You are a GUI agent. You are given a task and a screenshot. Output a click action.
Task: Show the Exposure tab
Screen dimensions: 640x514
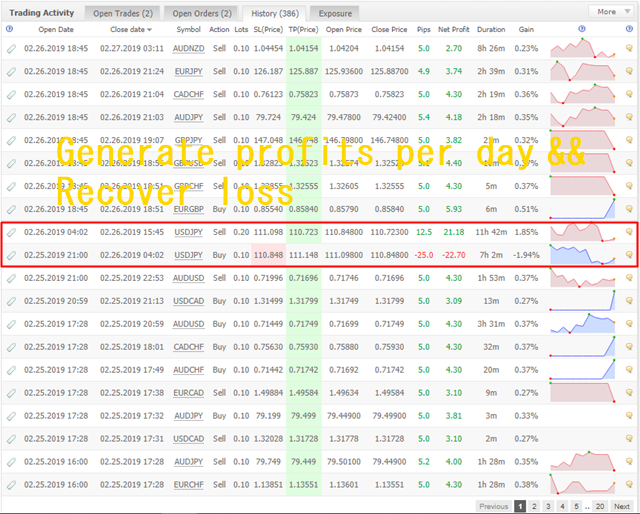click(335, 13)
